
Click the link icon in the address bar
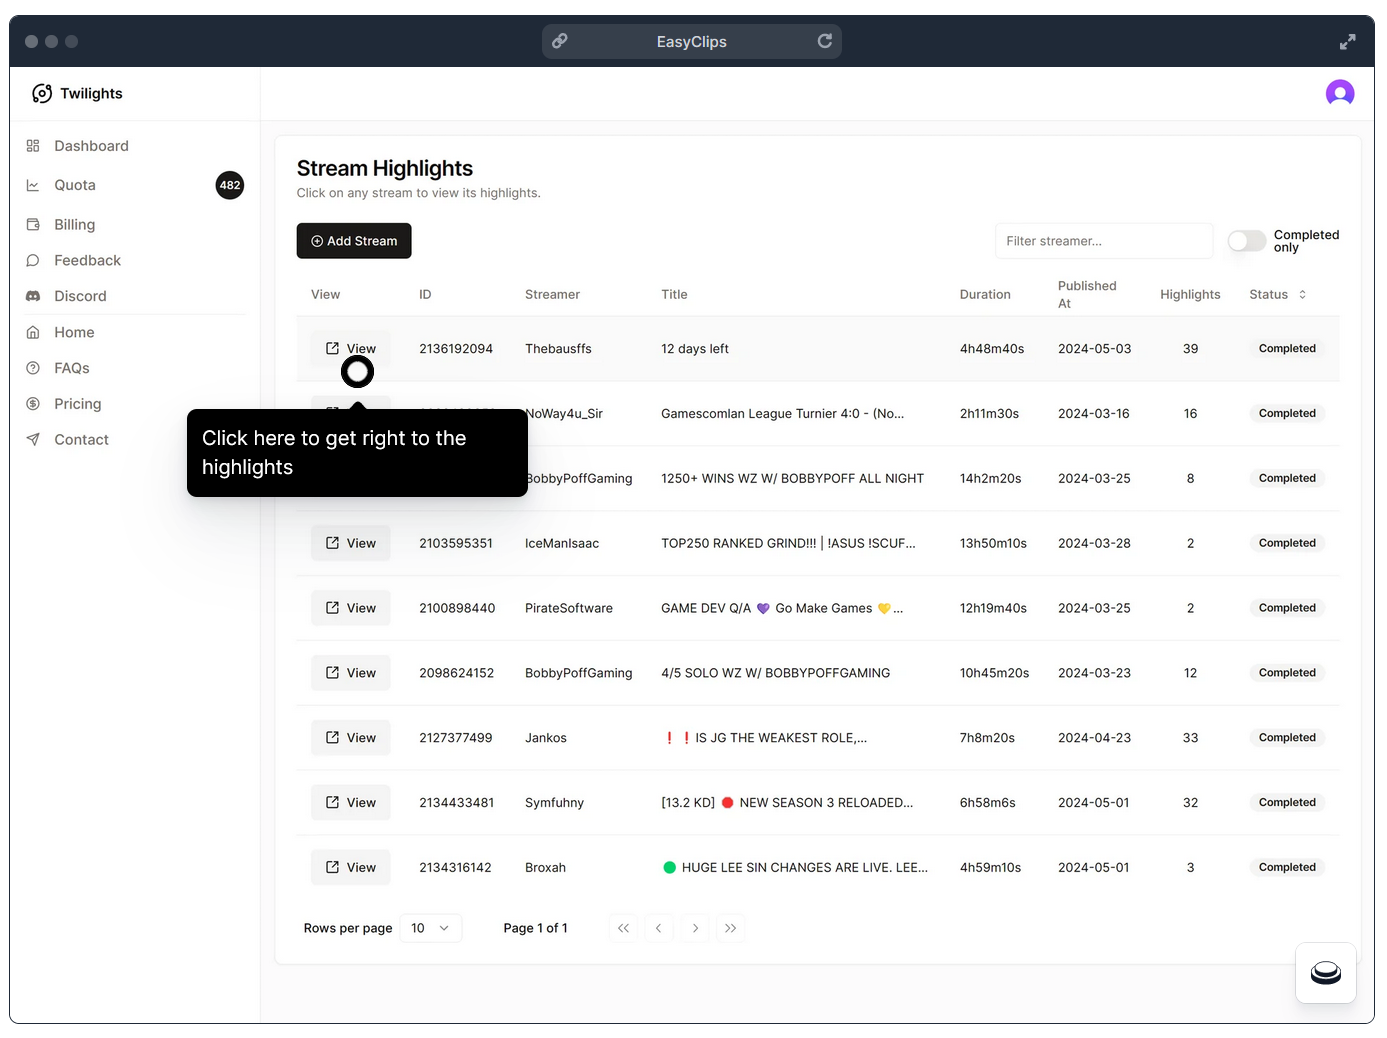tap(560, 41)
